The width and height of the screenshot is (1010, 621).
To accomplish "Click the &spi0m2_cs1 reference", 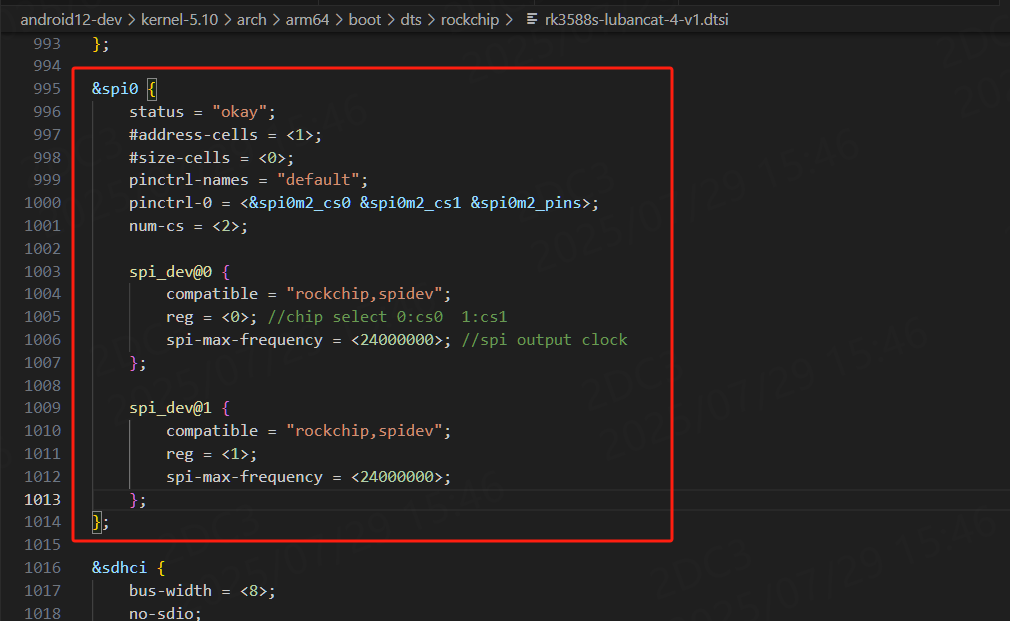I will (x=410, y=203).
